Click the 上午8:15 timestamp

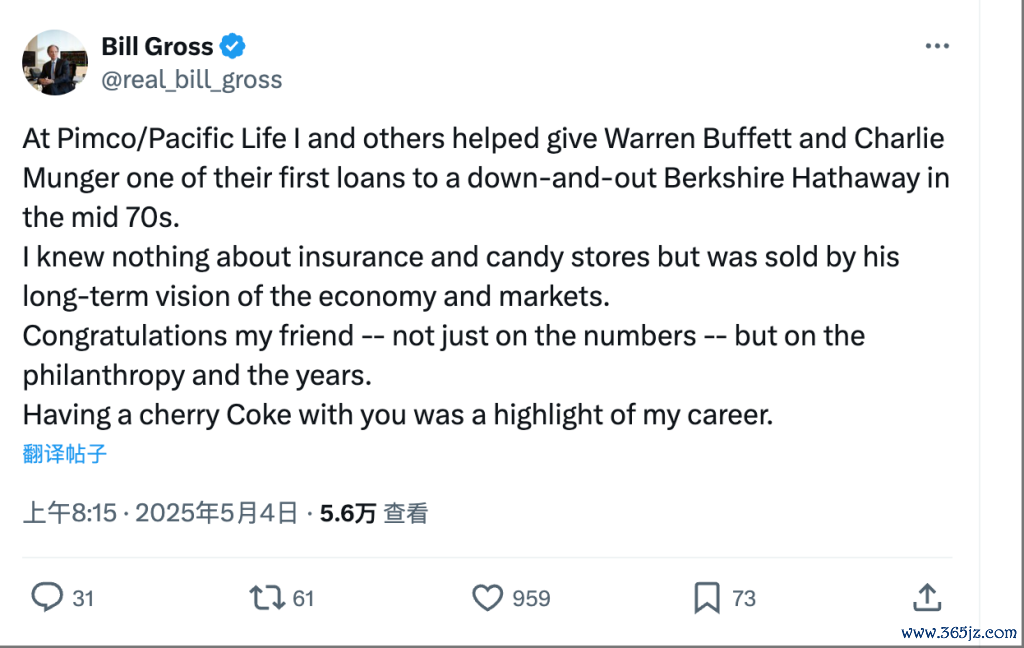69,513
